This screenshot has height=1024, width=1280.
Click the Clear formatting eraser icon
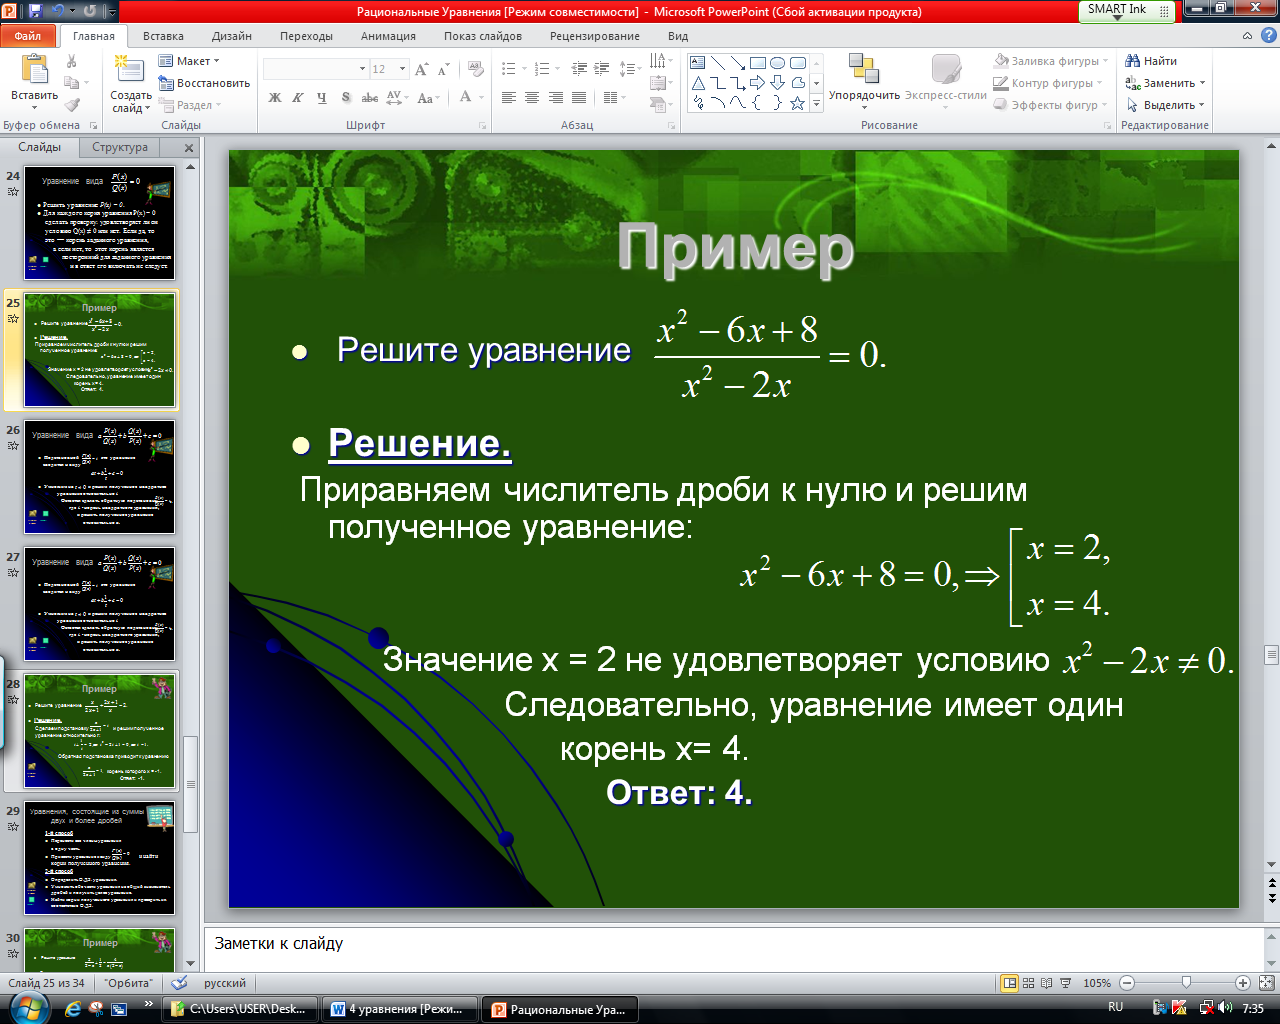tap(476, 69)
